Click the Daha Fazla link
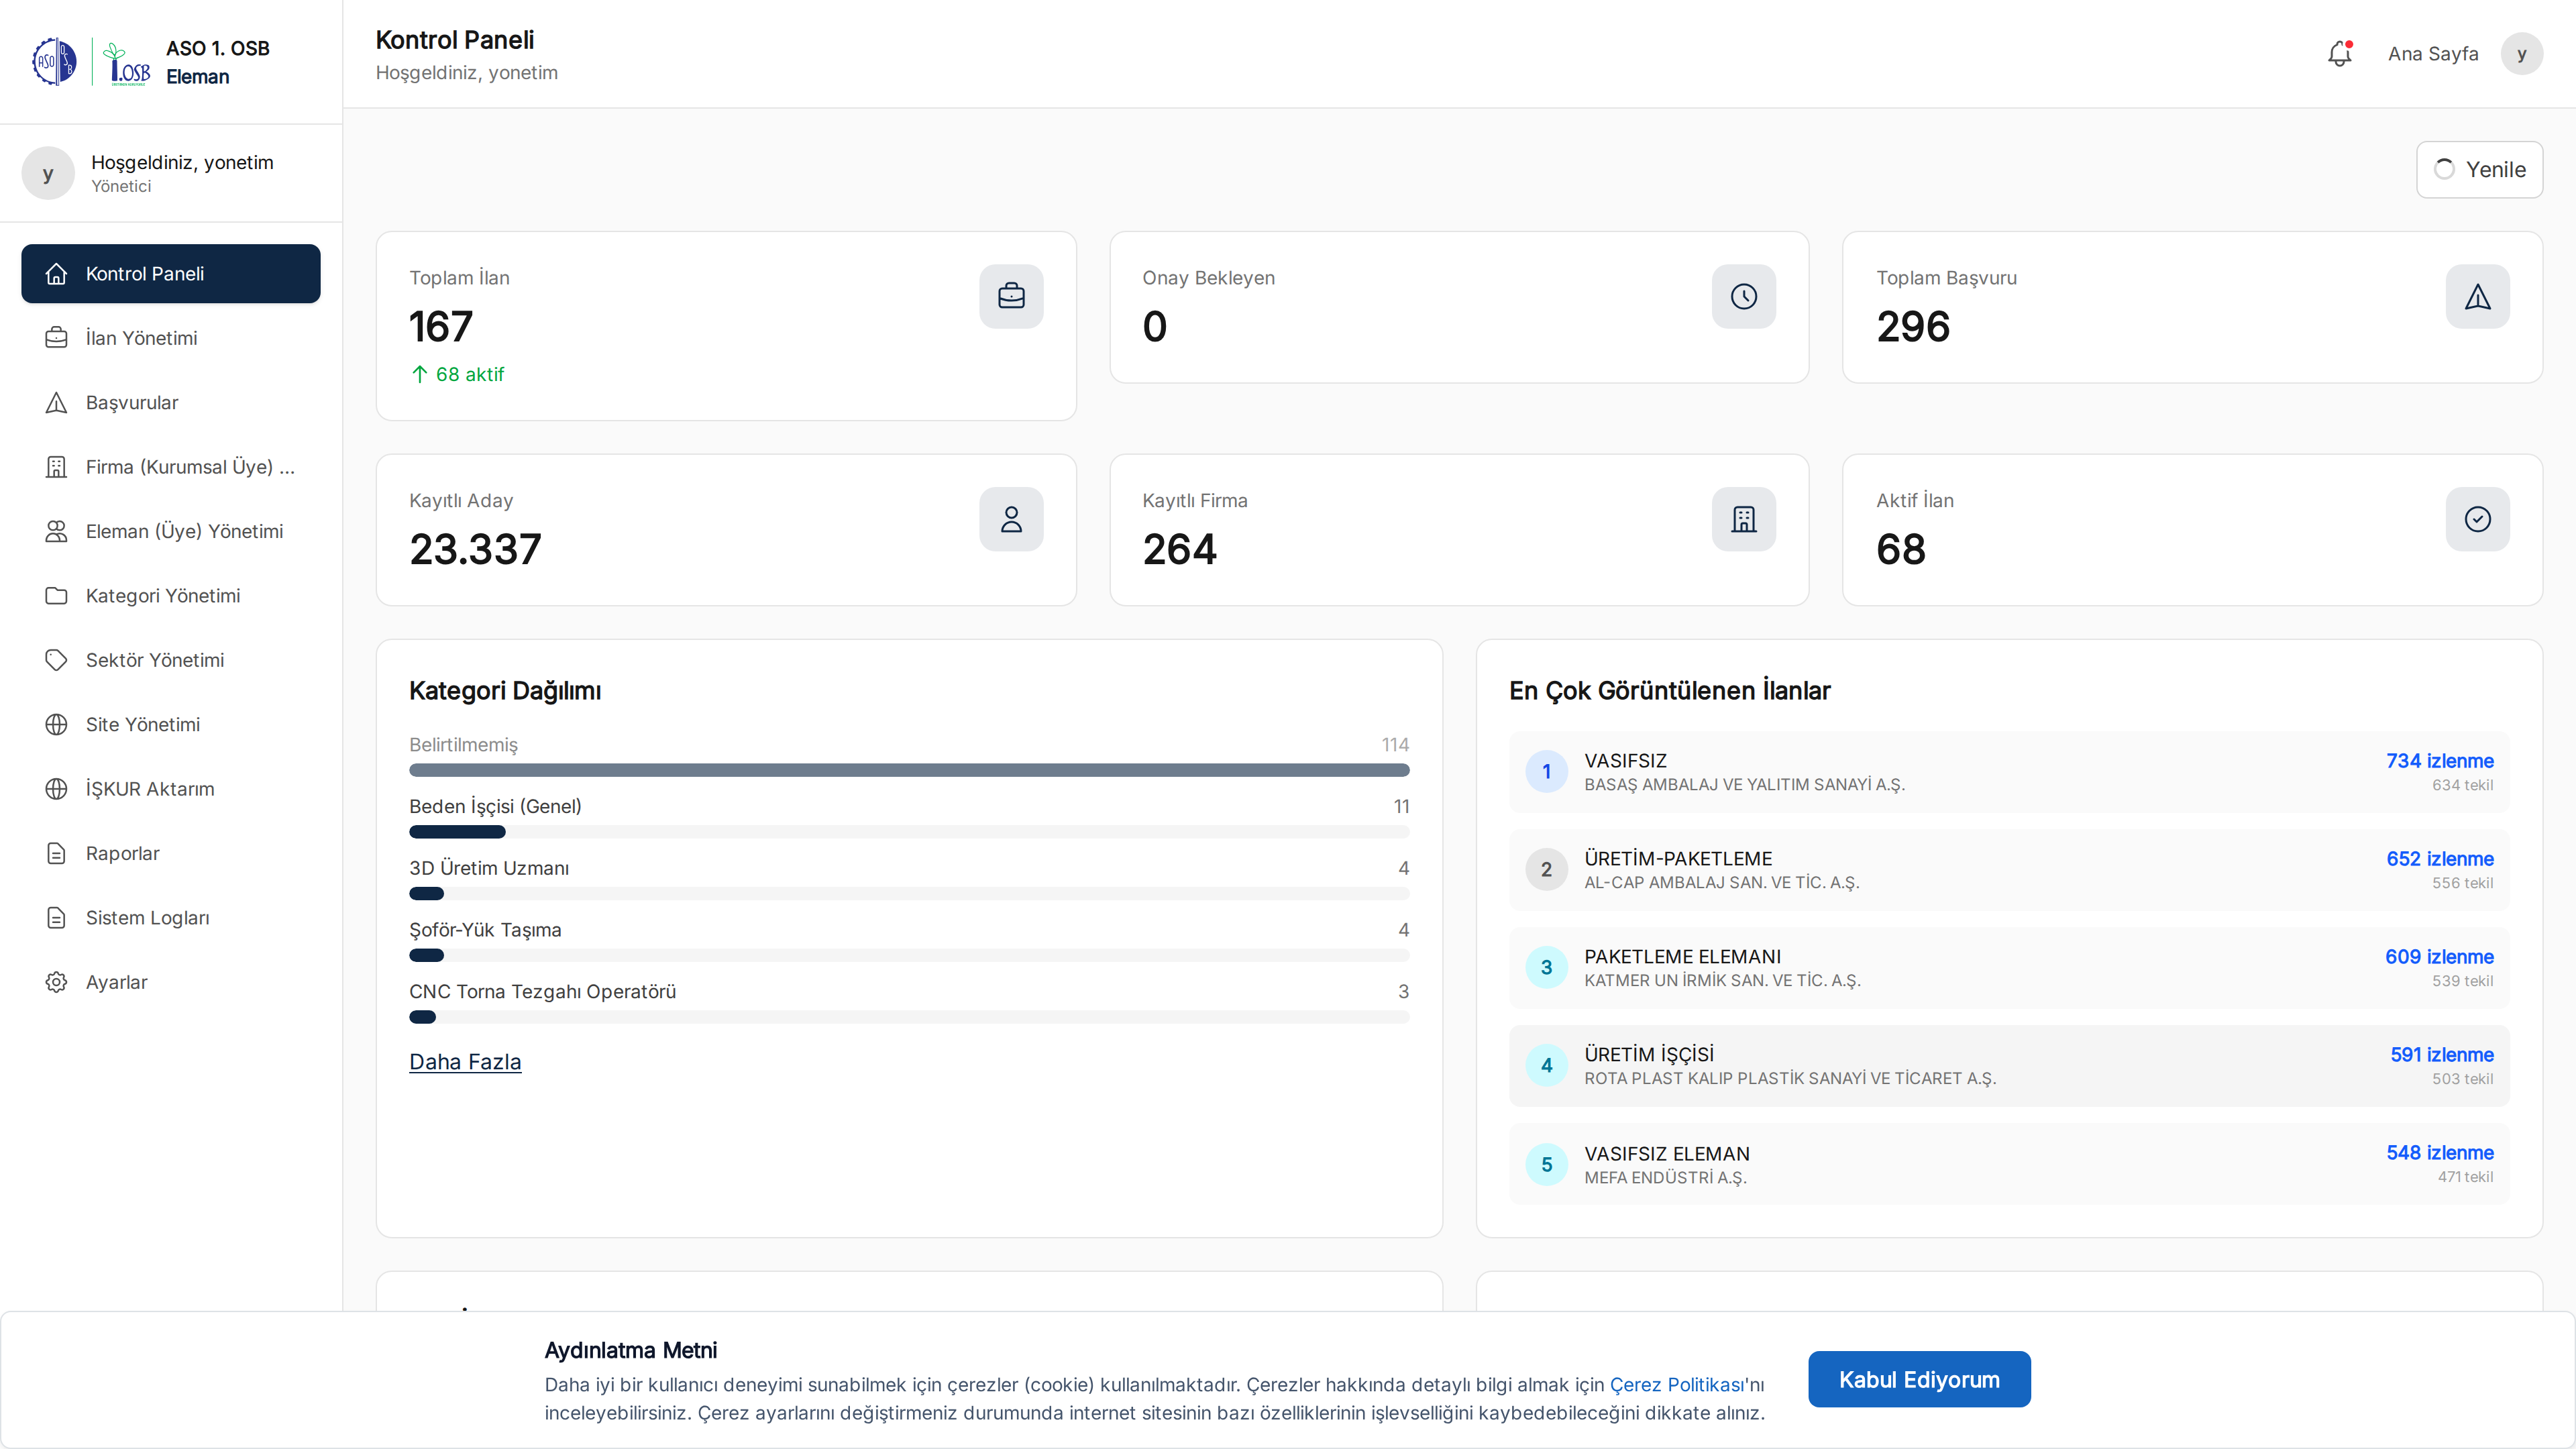 tap(465, 1062)
